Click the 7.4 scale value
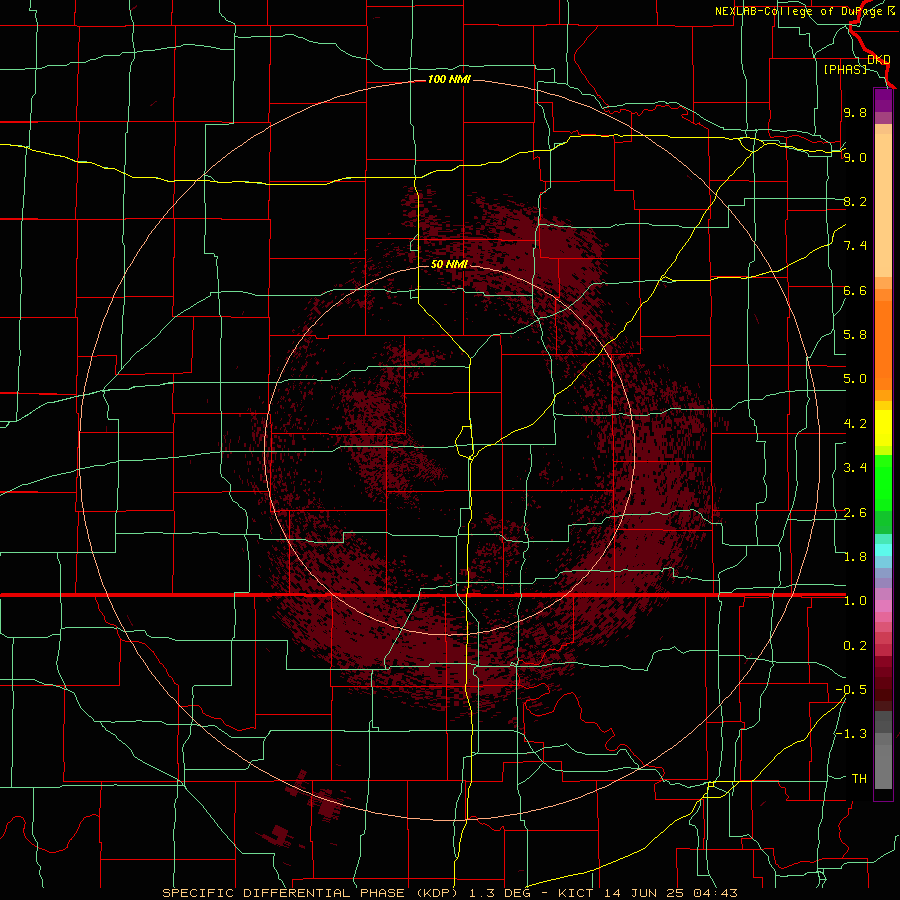 [x=855, y=246]
